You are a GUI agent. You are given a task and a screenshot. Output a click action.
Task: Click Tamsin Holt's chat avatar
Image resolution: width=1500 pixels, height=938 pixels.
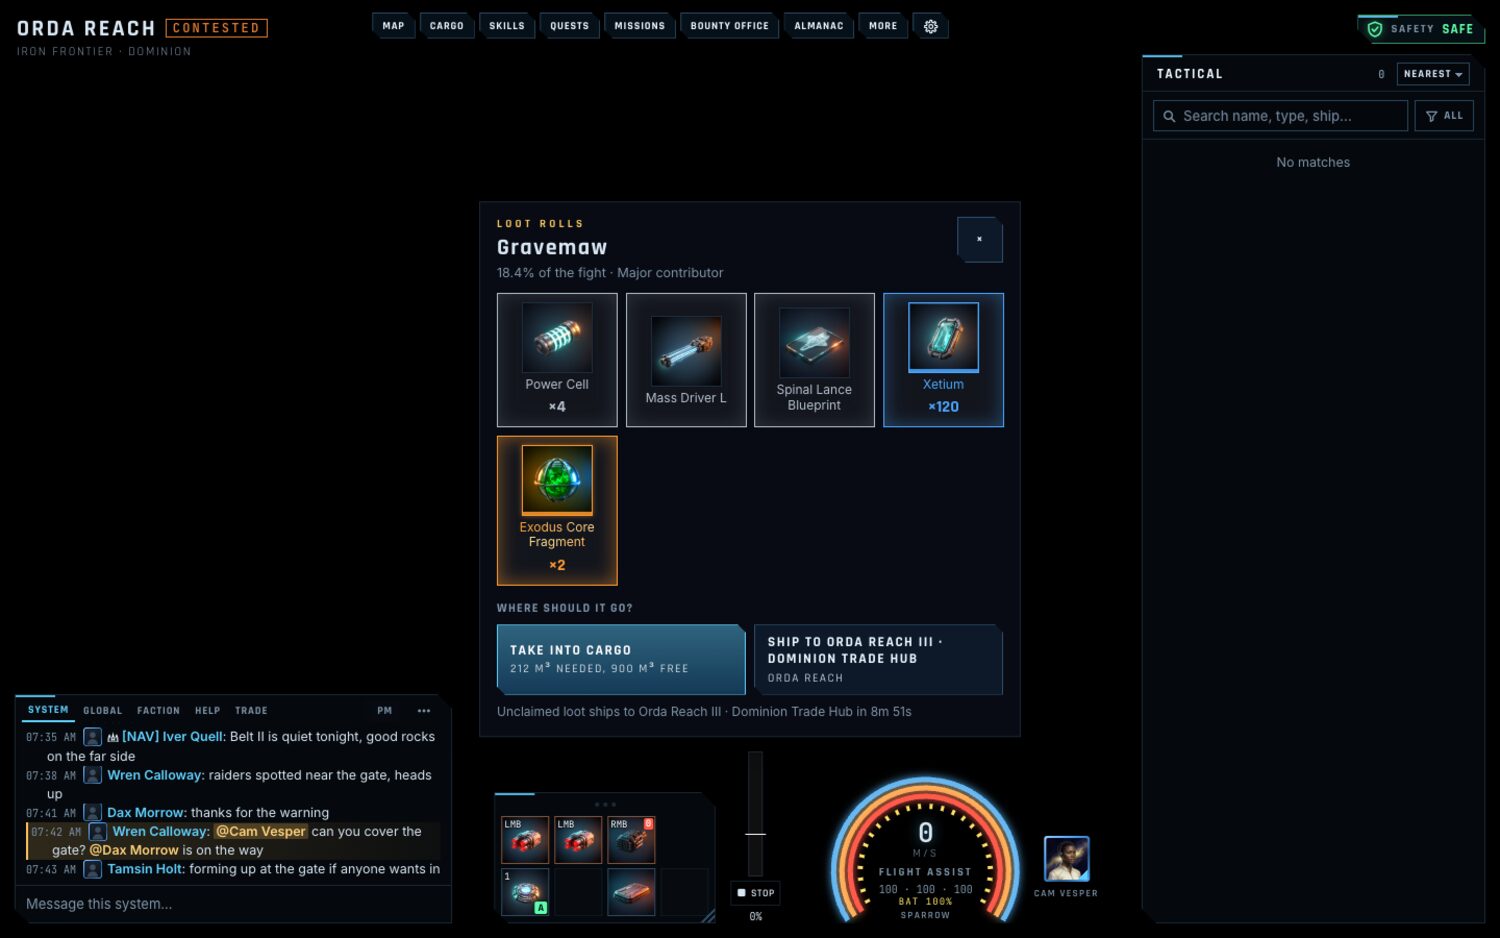(92, 870)
